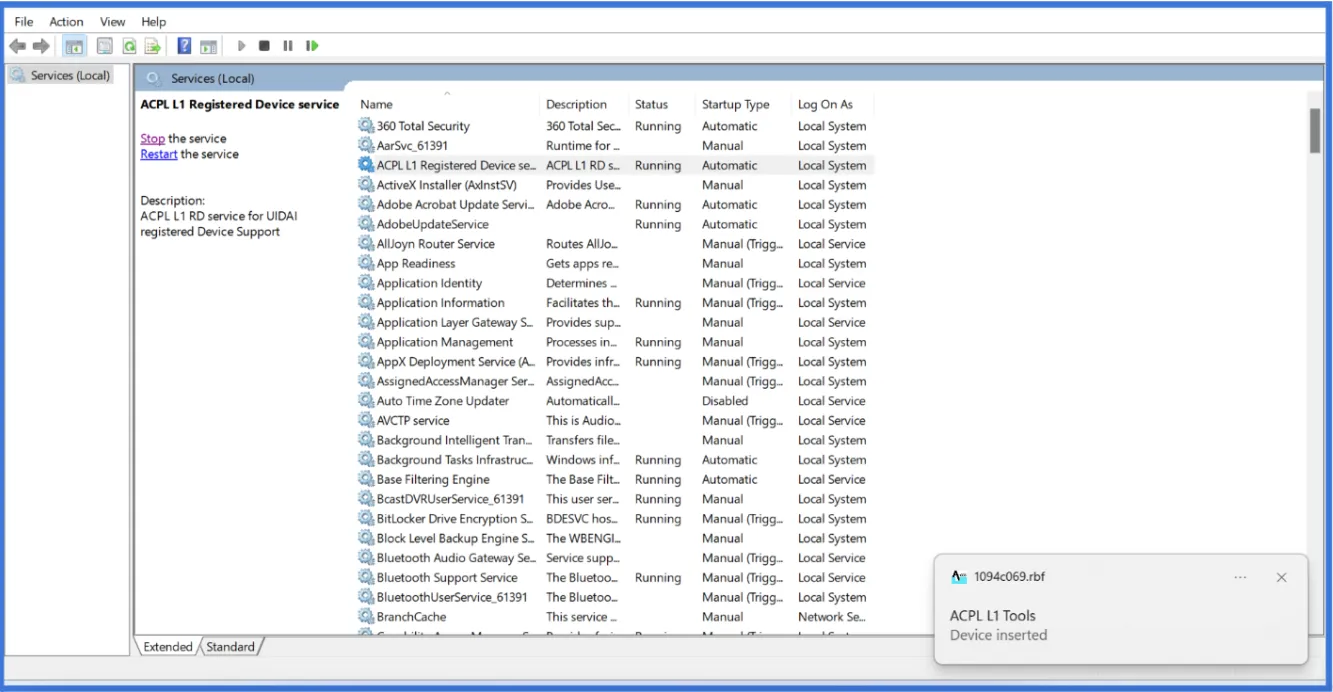Select AssignedAccessManager Service name
Screen dimensions: 1333x692
click(x=455, y=381)
